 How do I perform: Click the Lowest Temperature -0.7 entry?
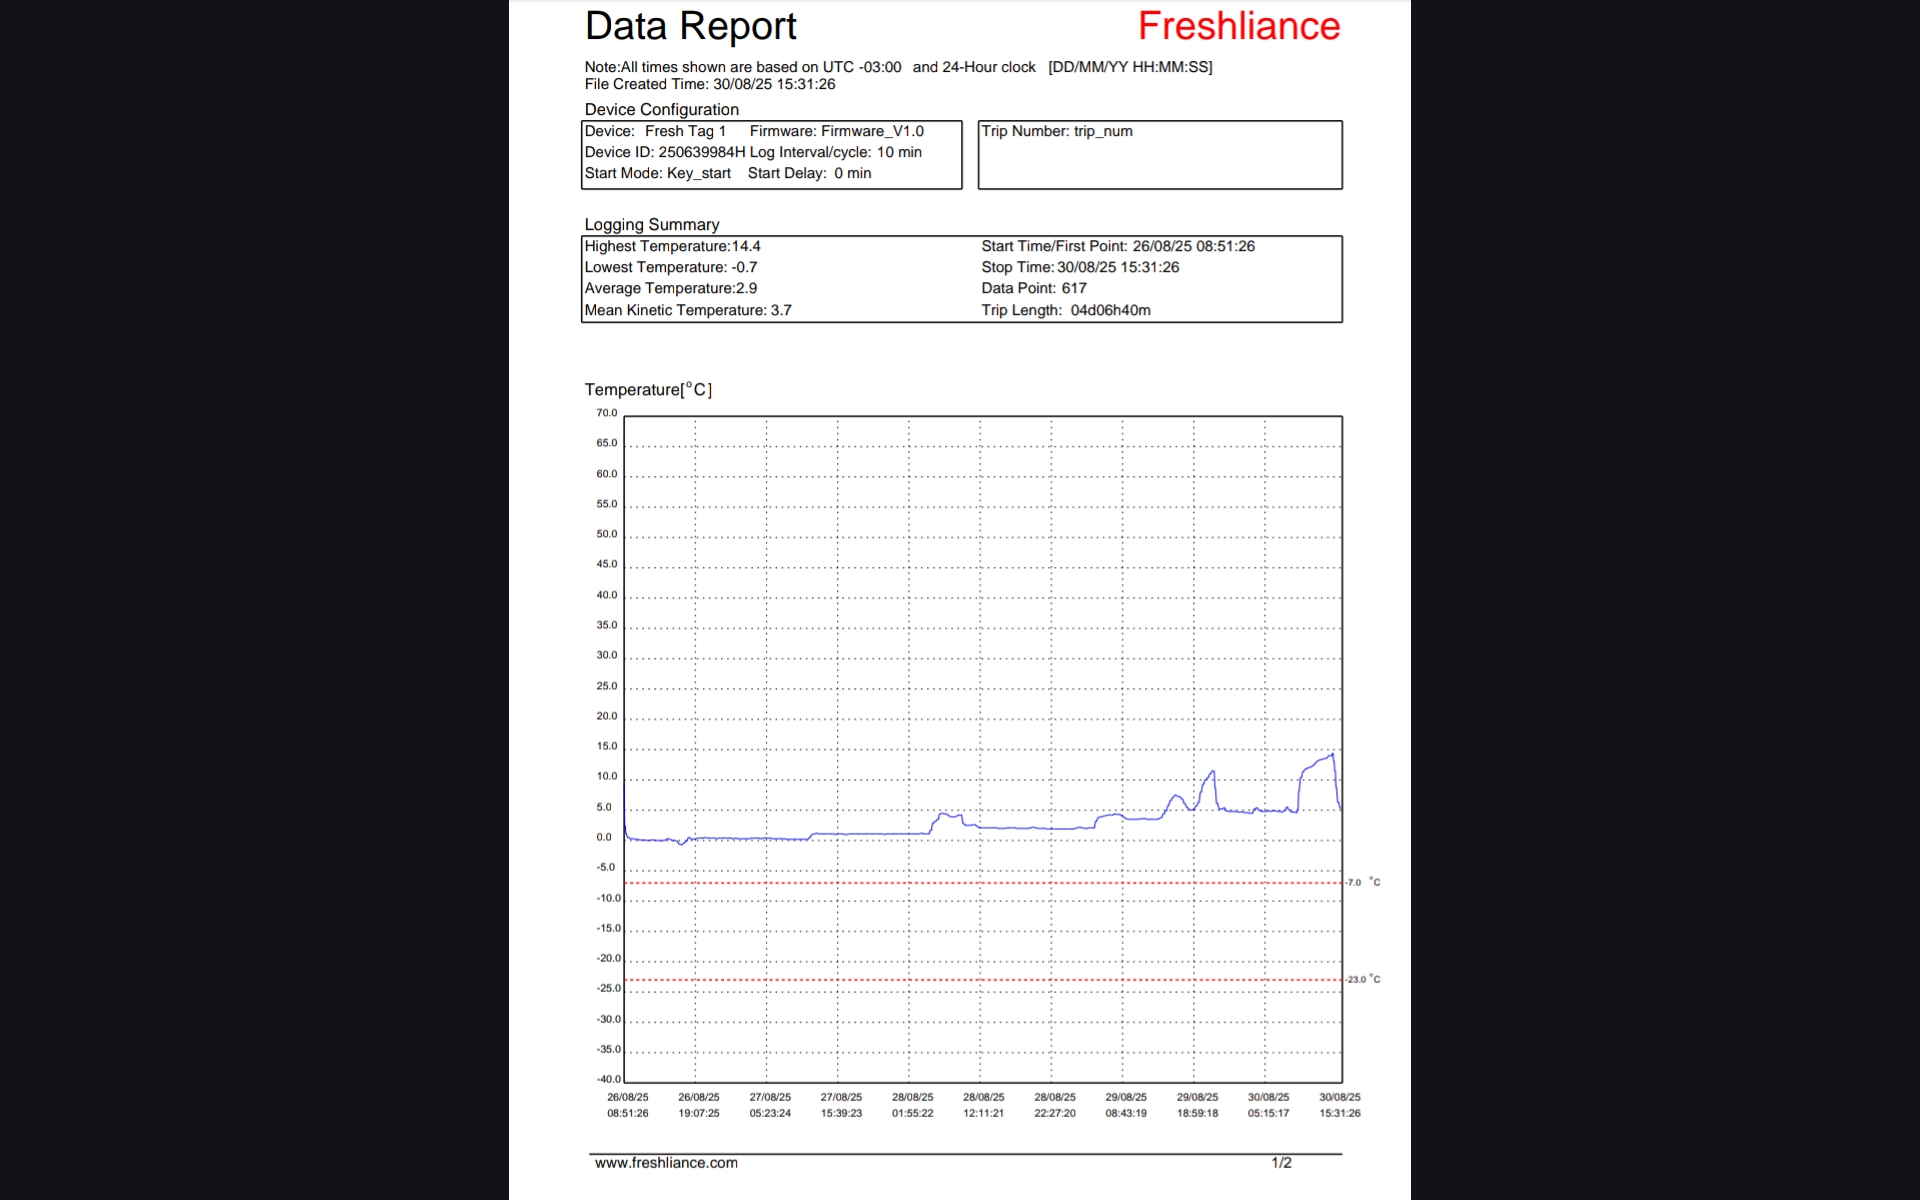670,267
